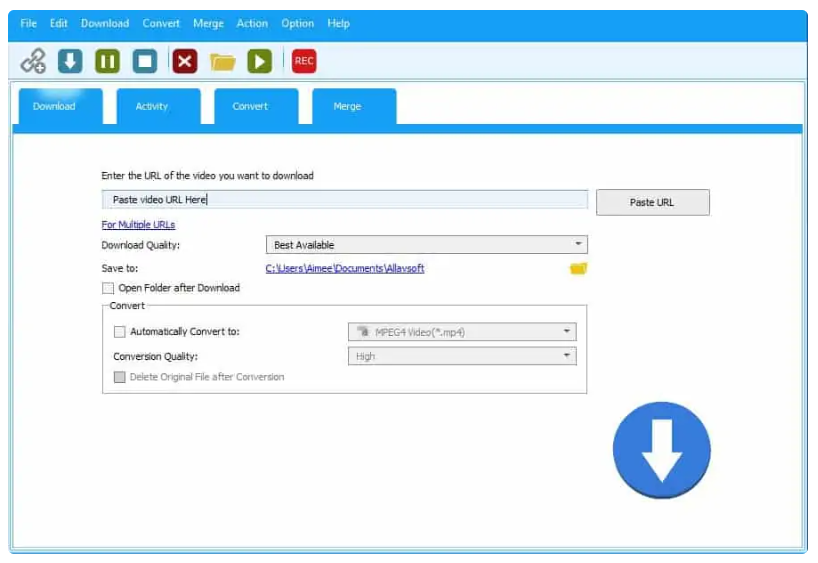Switch to the Convert tab
The width and height of the screenshot is (818, 563).
click(x=256, y=106)
